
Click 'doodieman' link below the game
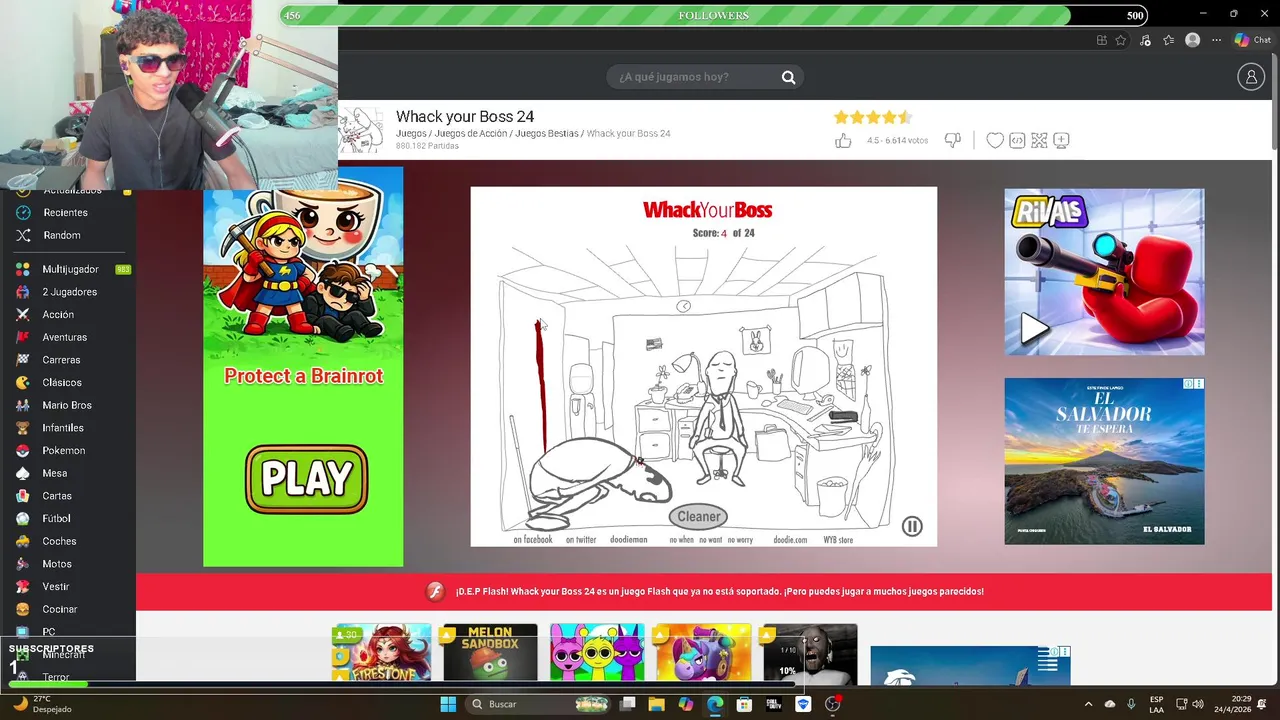(629, 540)
